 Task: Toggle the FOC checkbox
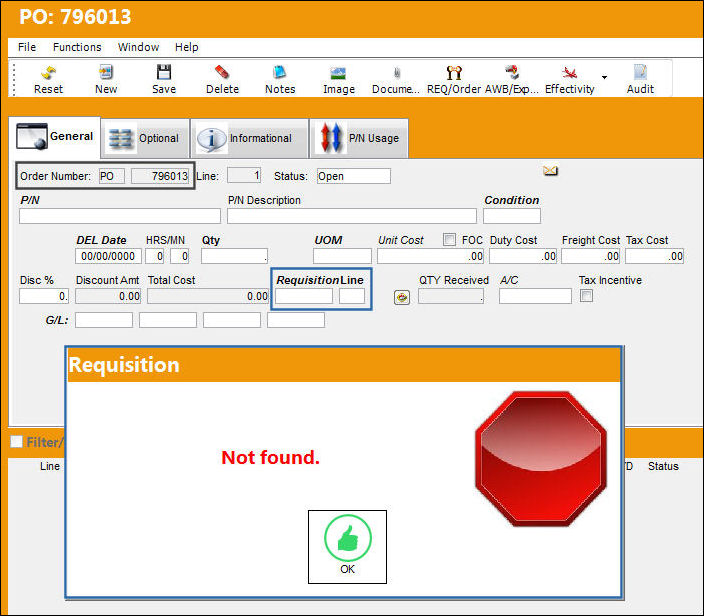[449, 239]
